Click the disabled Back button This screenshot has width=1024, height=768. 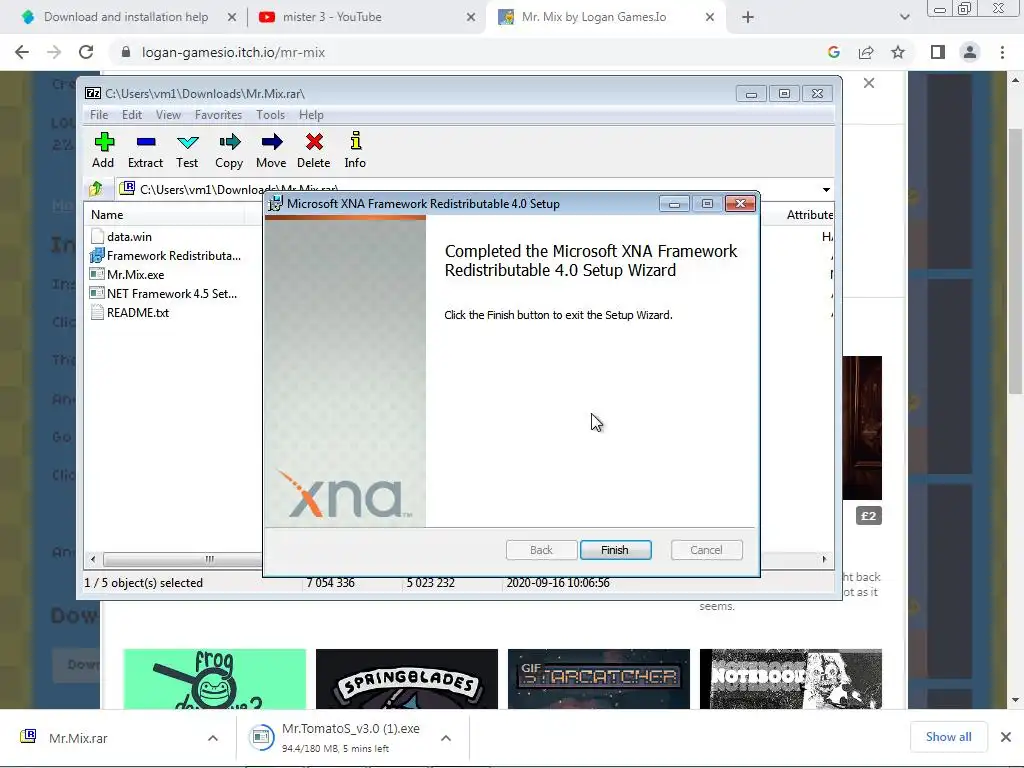541,550
